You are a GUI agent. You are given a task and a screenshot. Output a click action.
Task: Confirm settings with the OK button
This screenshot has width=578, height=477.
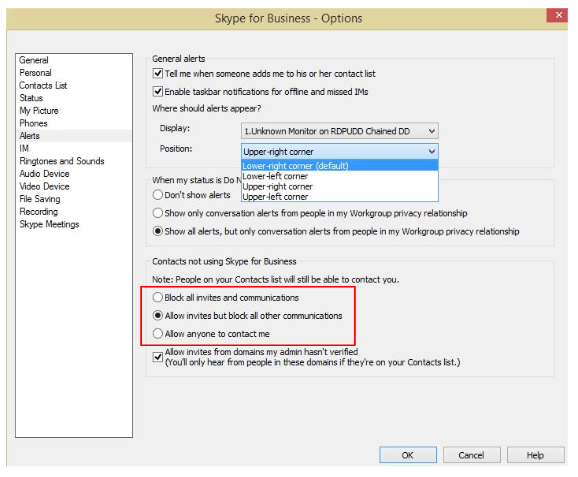tap(408, 455)
